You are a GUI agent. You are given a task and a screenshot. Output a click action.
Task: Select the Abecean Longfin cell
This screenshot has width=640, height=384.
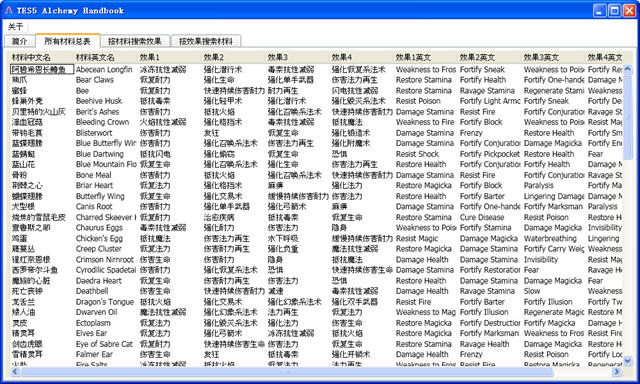[104, 70]
